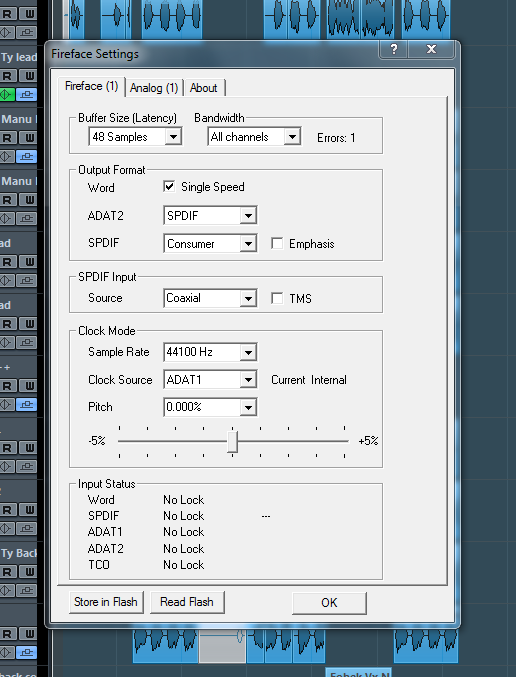Click R button on the '-+' track
The image size is (516, 677).
pyautogui.click(x=7, y=386)
